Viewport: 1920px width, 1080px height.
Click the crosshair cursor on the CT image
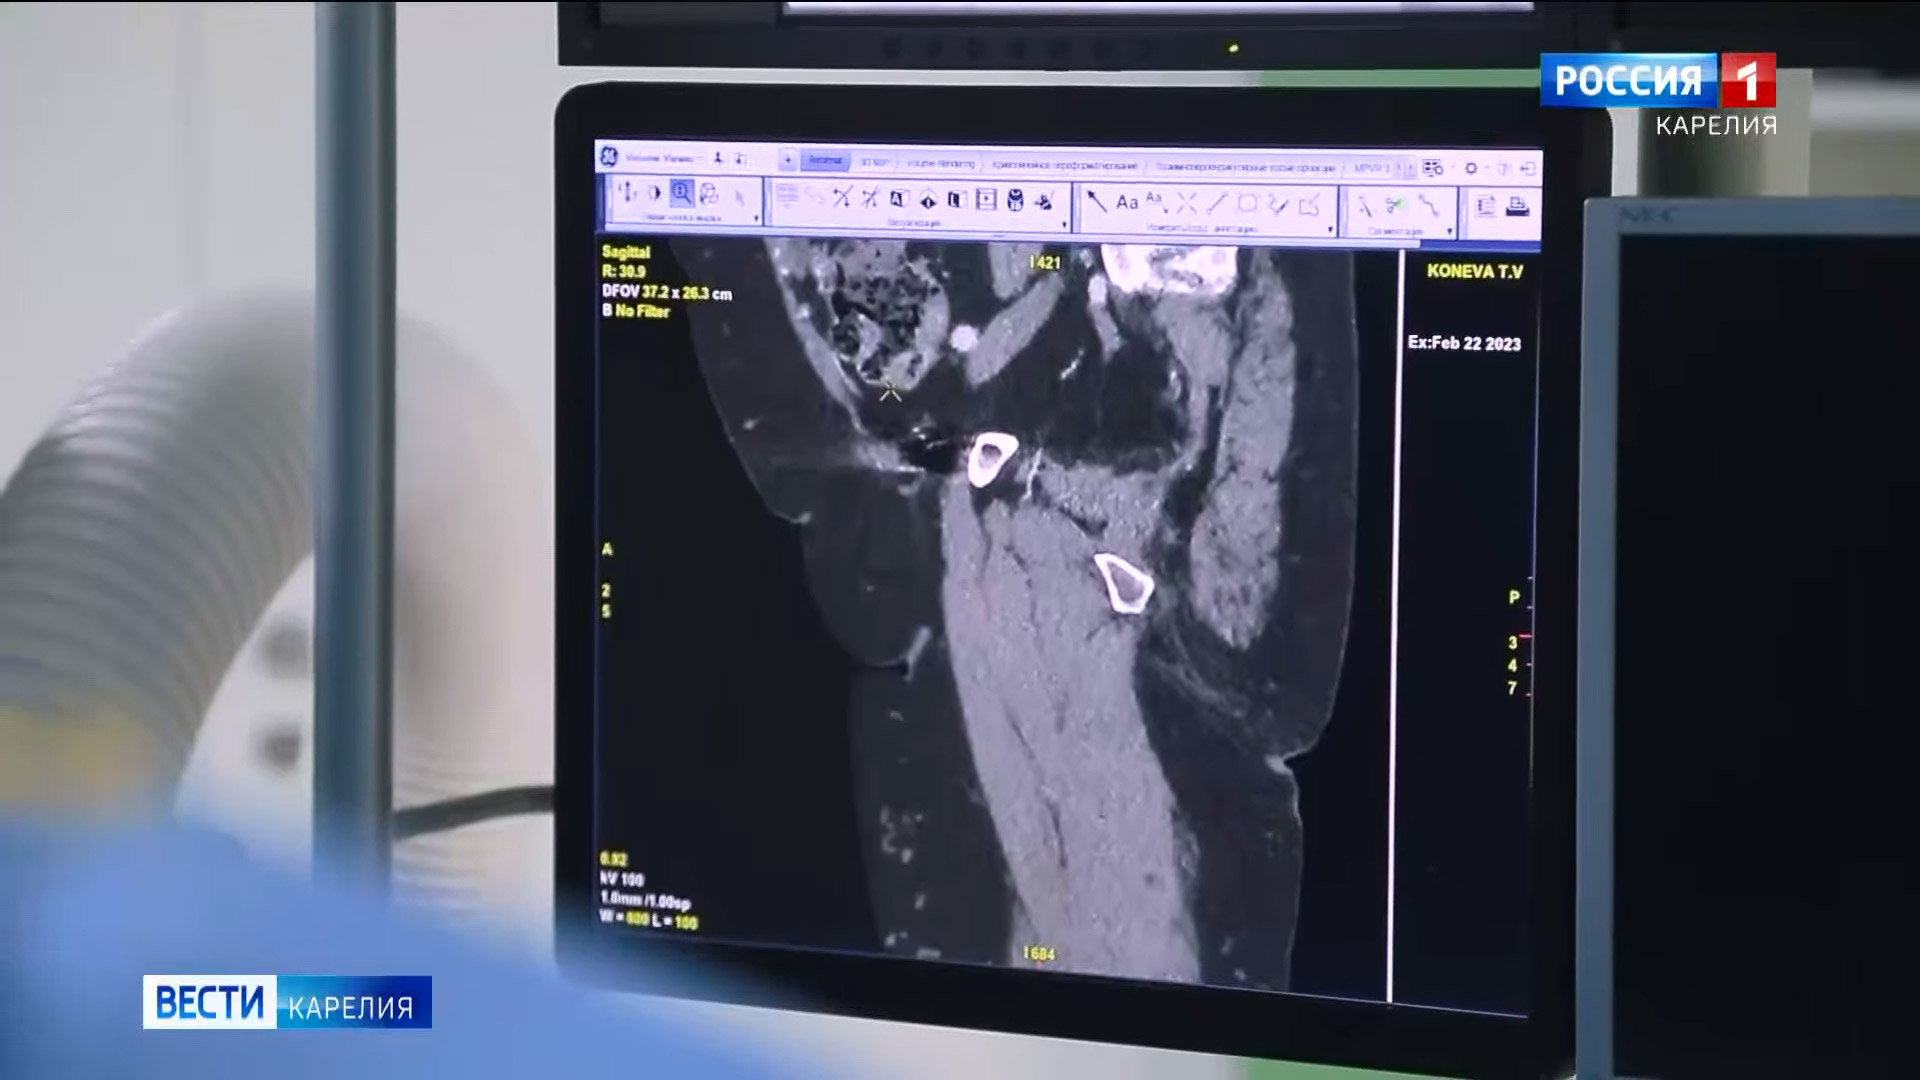(890, 391)
